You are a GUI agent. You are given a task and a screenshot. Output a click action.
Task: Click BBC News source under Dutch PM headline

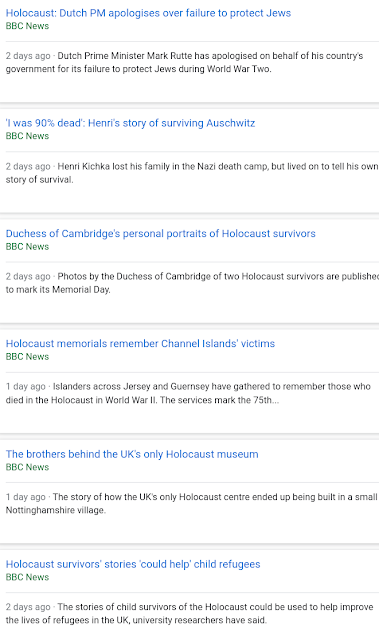[x=27, y=26]
